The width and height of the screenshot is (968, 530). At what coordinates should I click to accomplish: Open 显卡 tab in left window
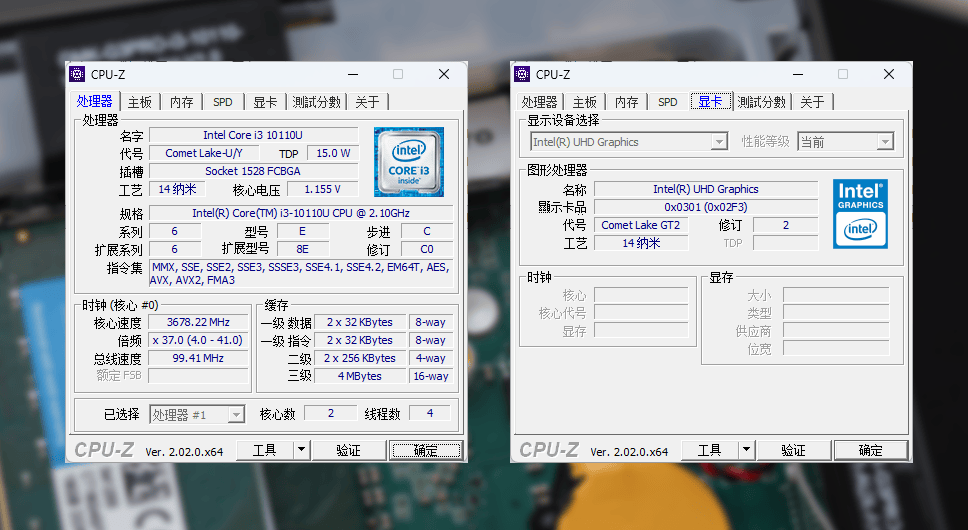(265, 102)
